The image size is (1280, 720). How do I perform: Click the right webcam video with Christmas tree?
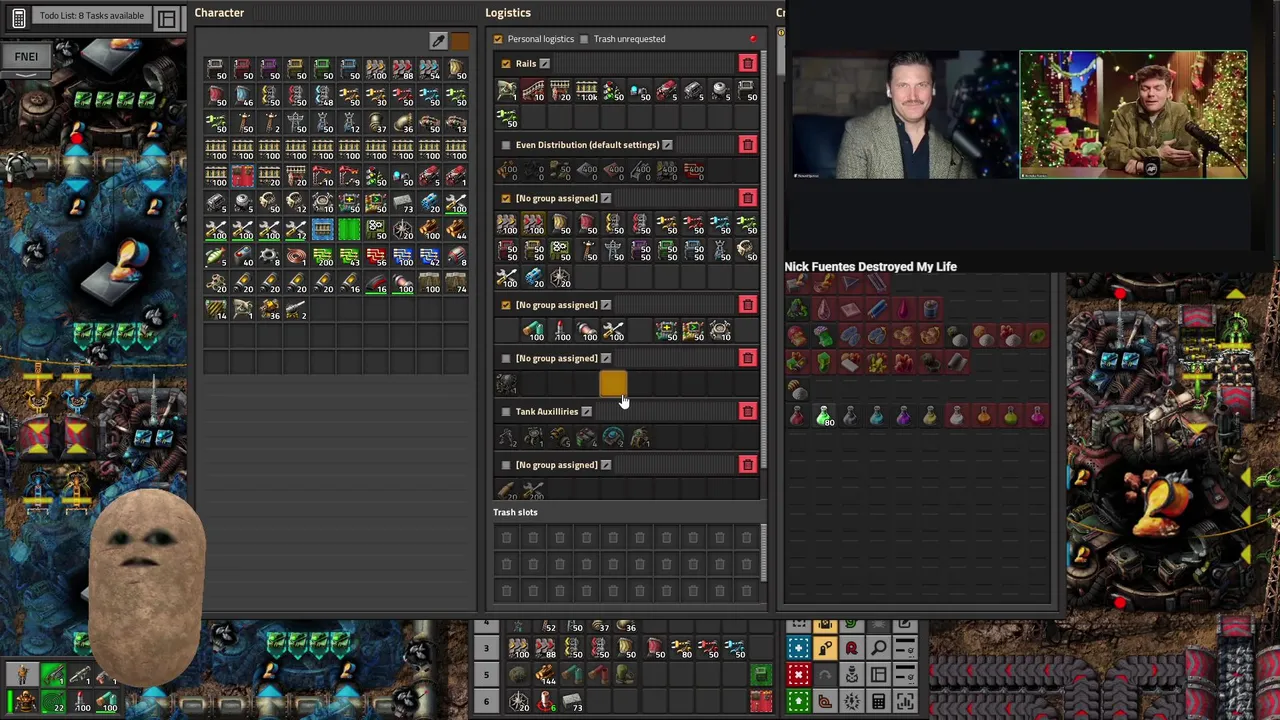(x=1133, y=115)
